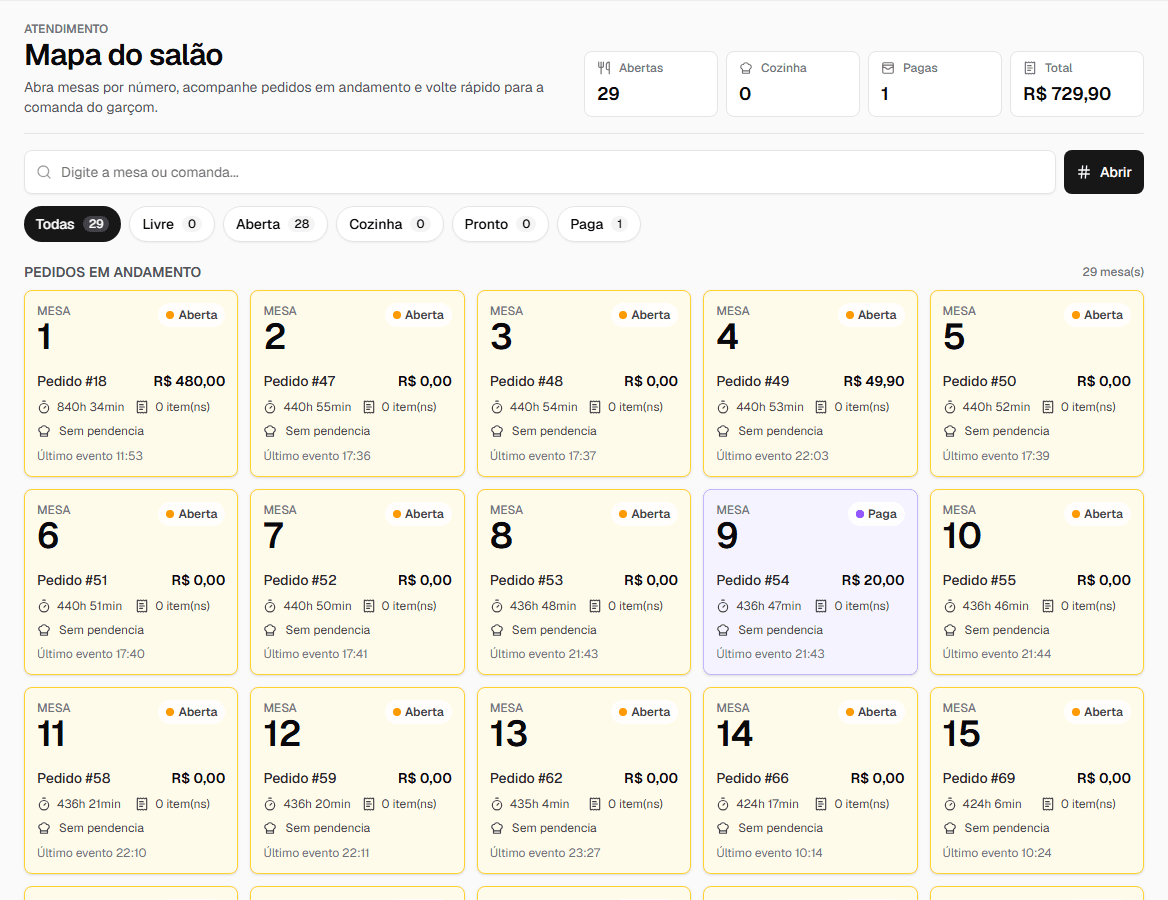Click 'Último evento 22:03' on Mesa 4
Viewport: 1168px width, 900px height.
772,456
